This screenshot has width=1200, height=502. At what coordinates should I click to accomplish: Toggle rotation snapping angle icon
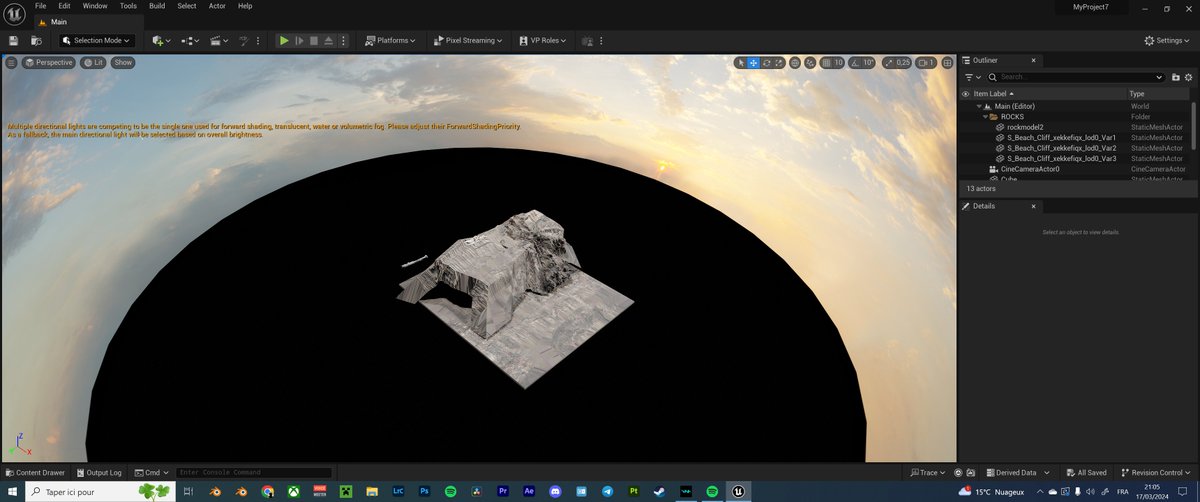click(x=855, y=62)
